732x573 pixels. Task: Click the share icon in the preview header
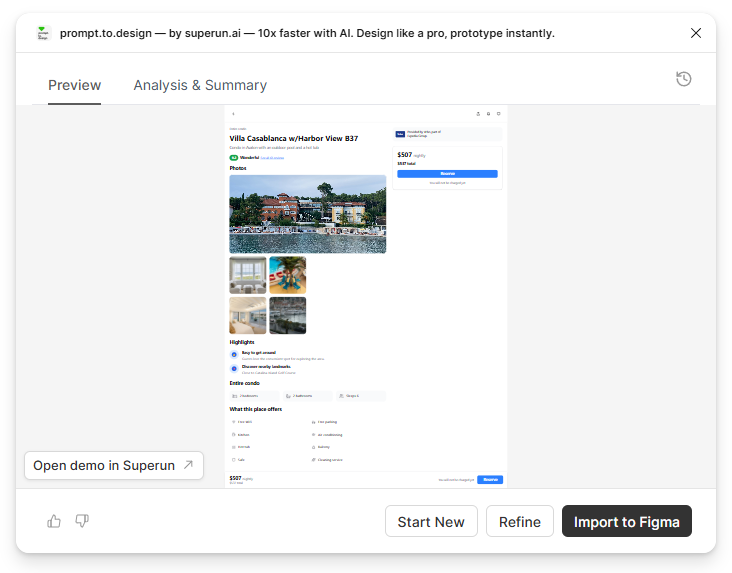pyautogui.click(x=478, y=114)
